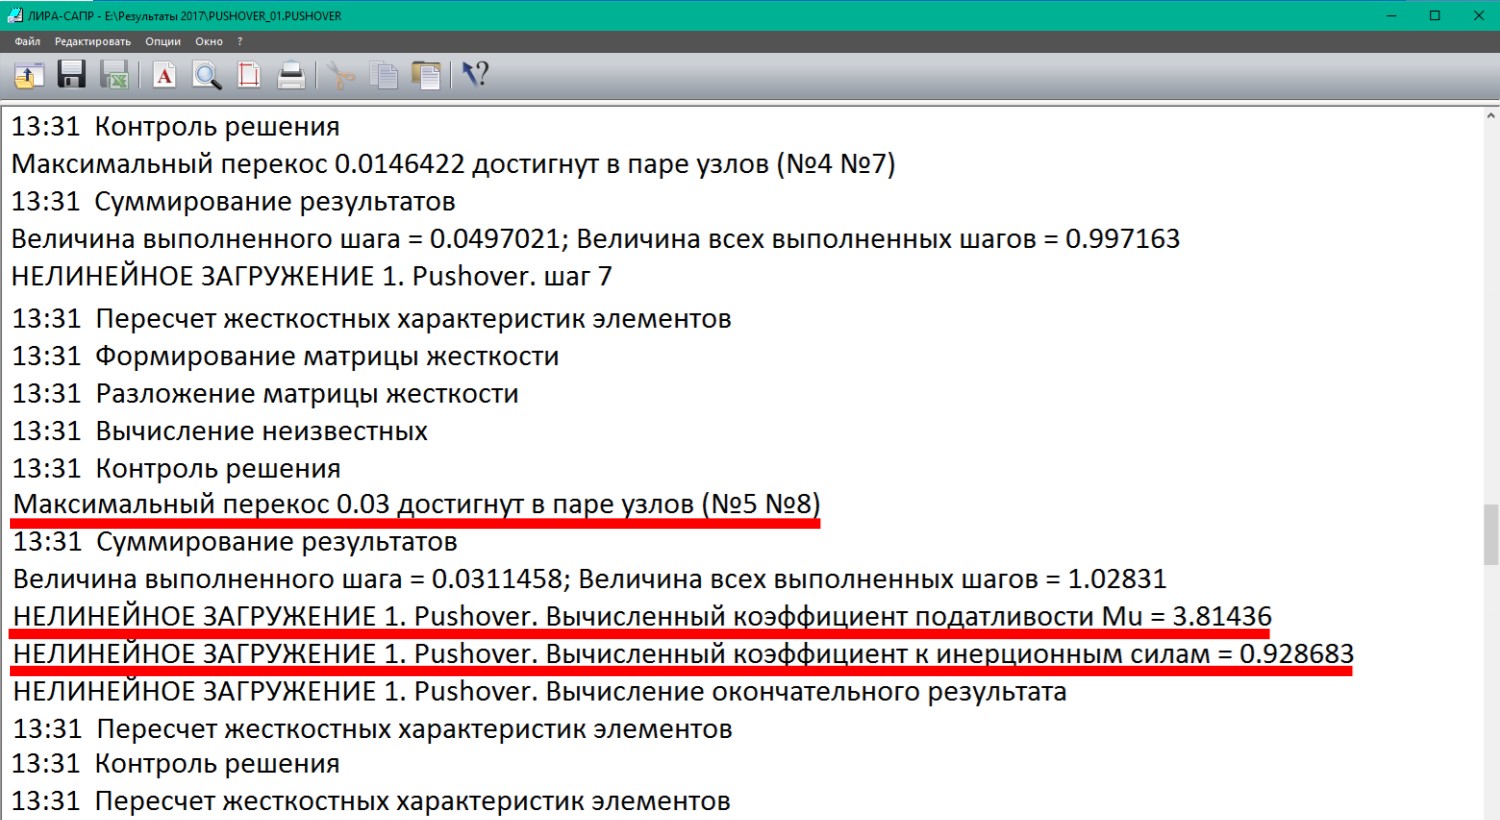Click the export to Excel icon
1500x820 pixels.
pos(114,75)
